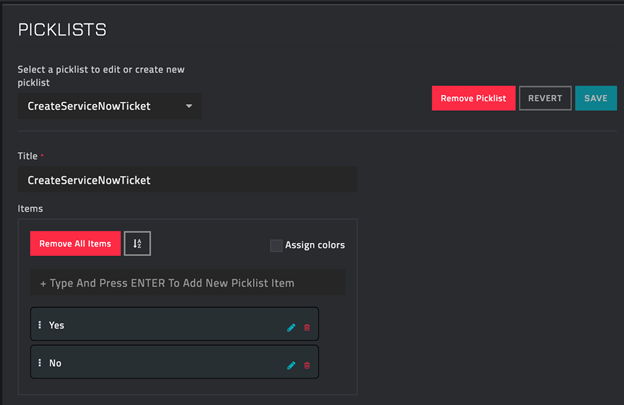The image size is (624, 405).
Task: Edit the Yes item with the pencil icon
Action: [291, 327]
